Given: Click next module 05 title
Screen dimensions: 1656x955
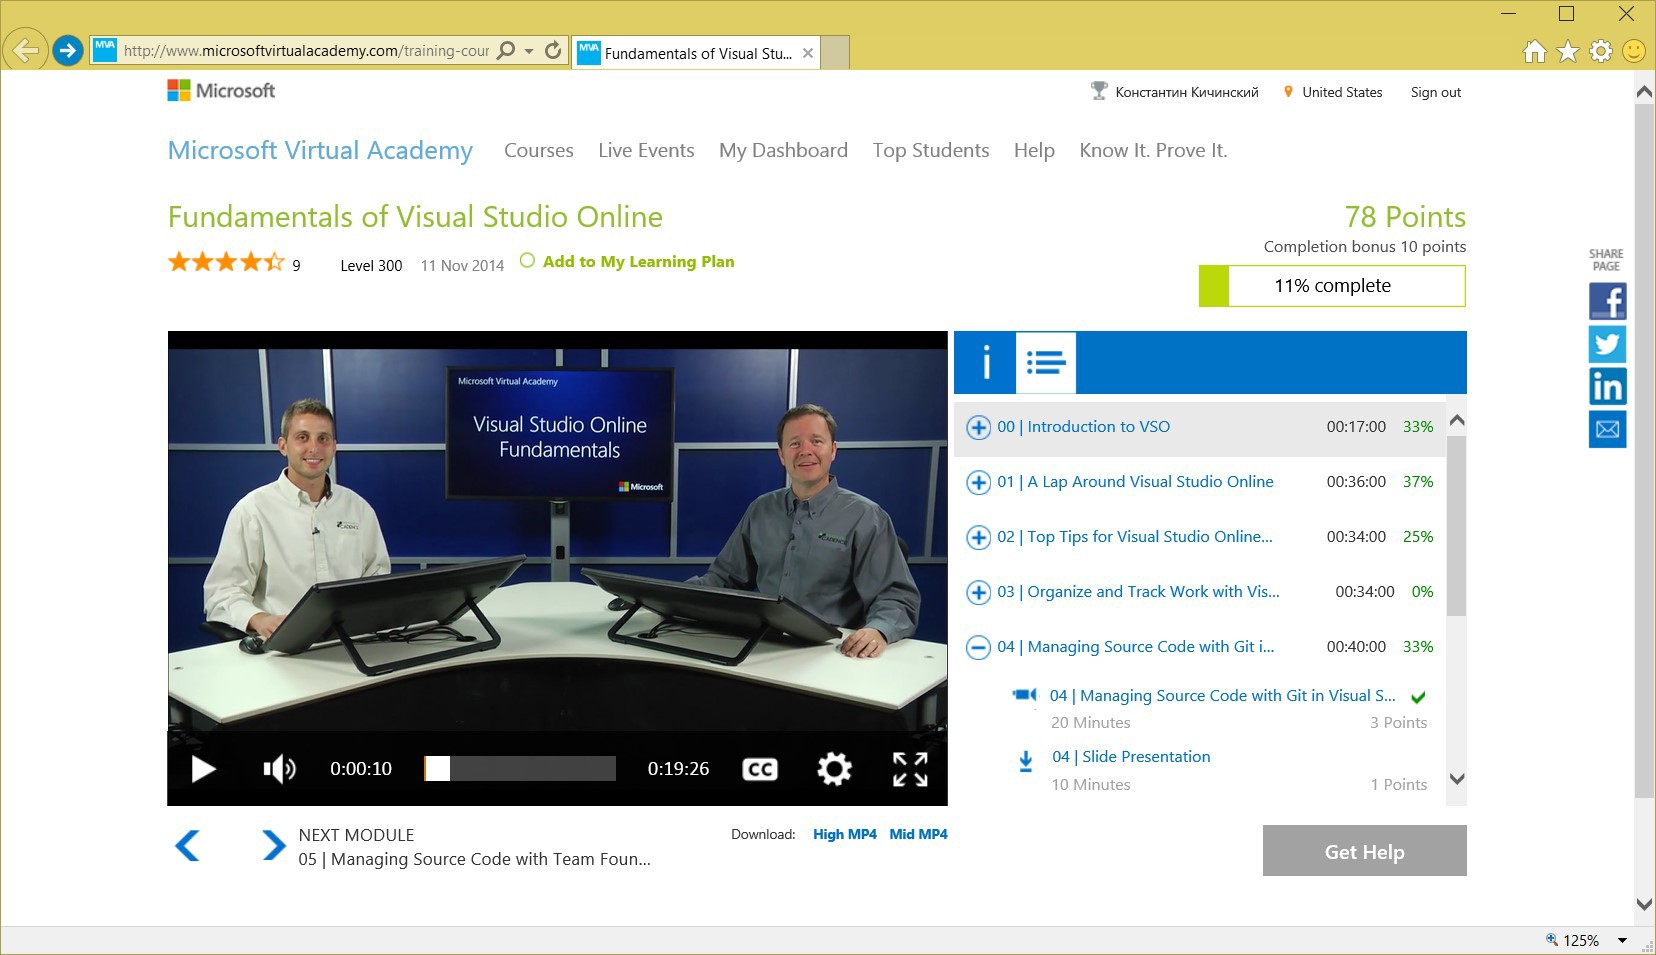Looking at the screenshot, I should click(x=475, y=859).
